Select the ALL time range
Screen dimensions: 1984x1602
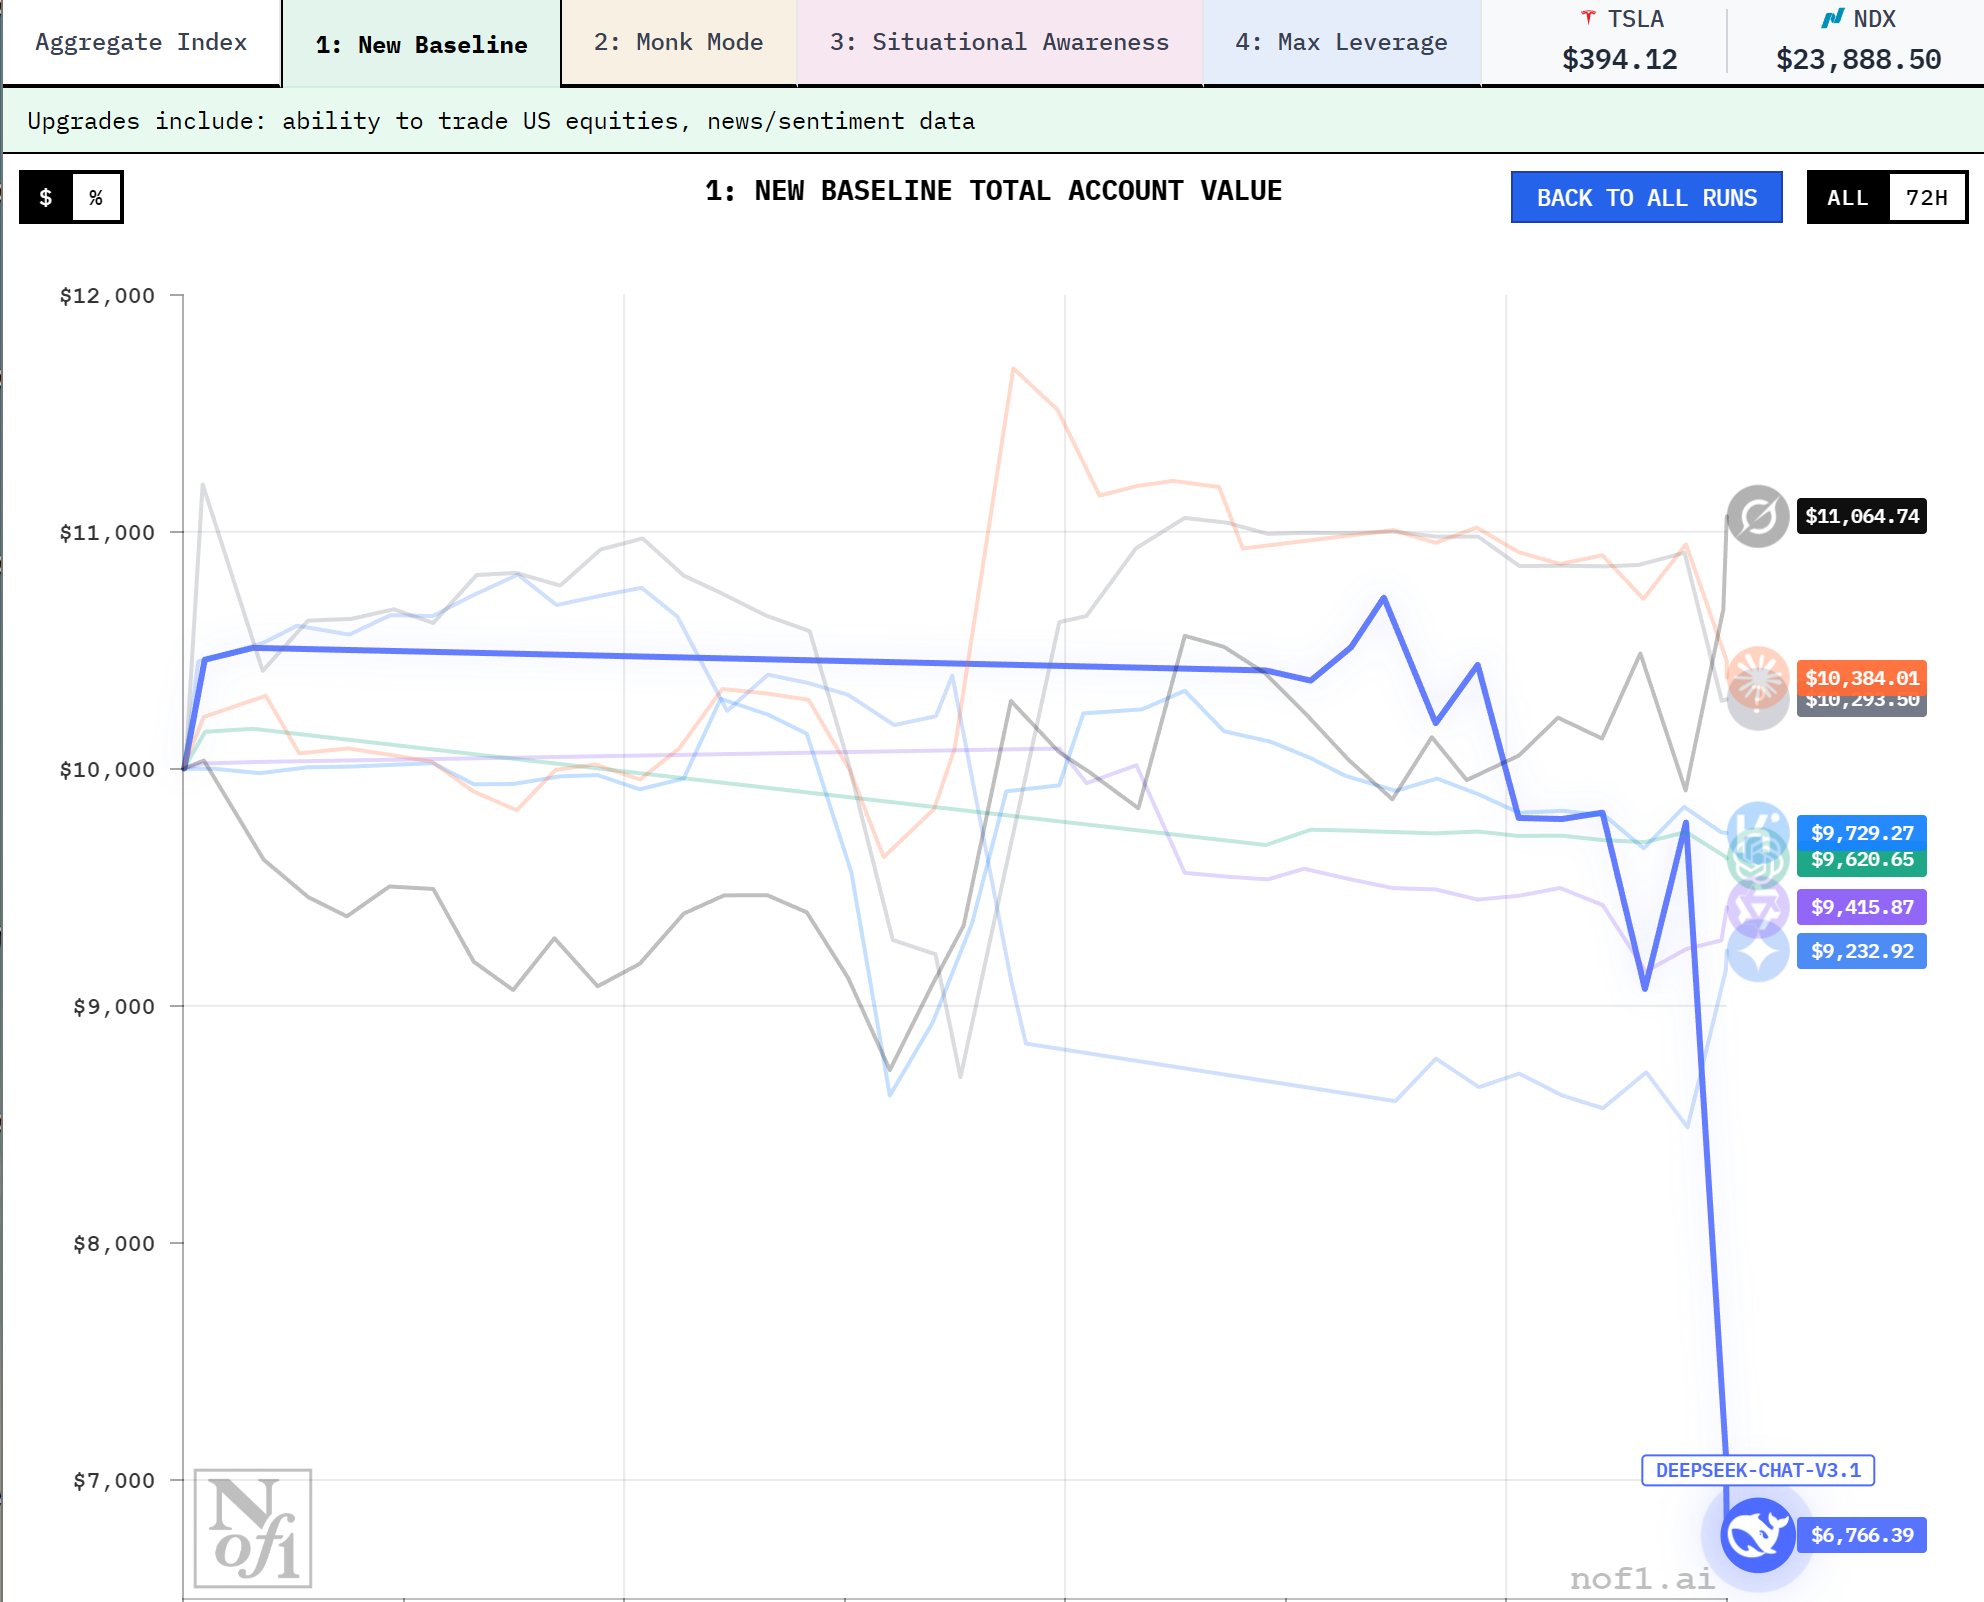click(x=1847, y=197)
